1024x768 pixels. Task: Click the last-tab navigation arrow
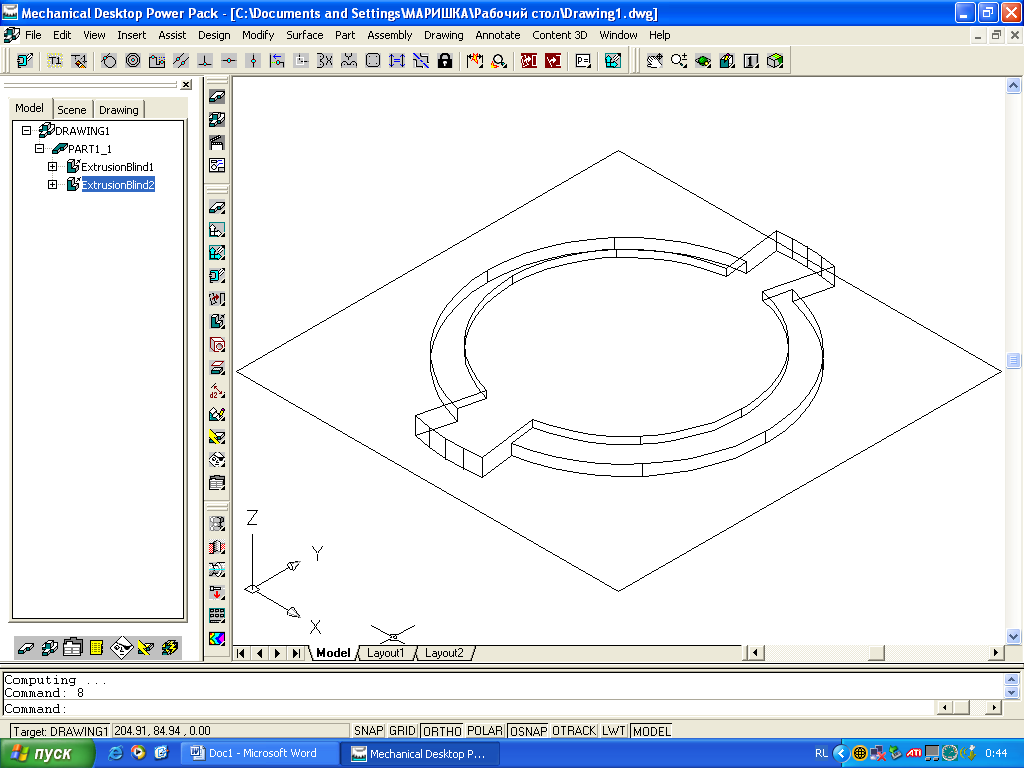296,653
